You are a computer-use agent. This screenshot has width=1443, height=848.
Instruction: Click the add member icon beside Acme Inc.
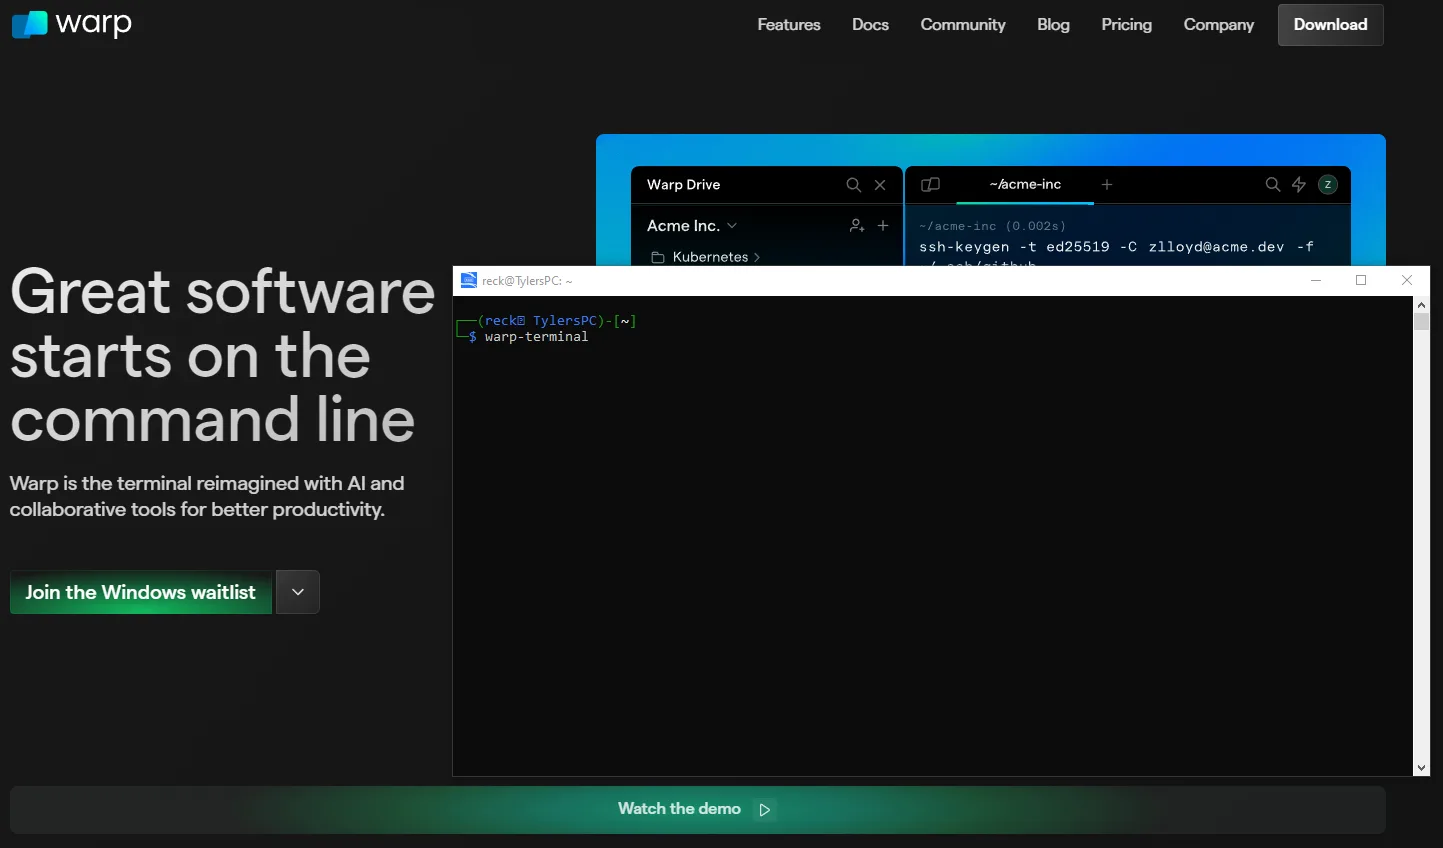(857, 226)
